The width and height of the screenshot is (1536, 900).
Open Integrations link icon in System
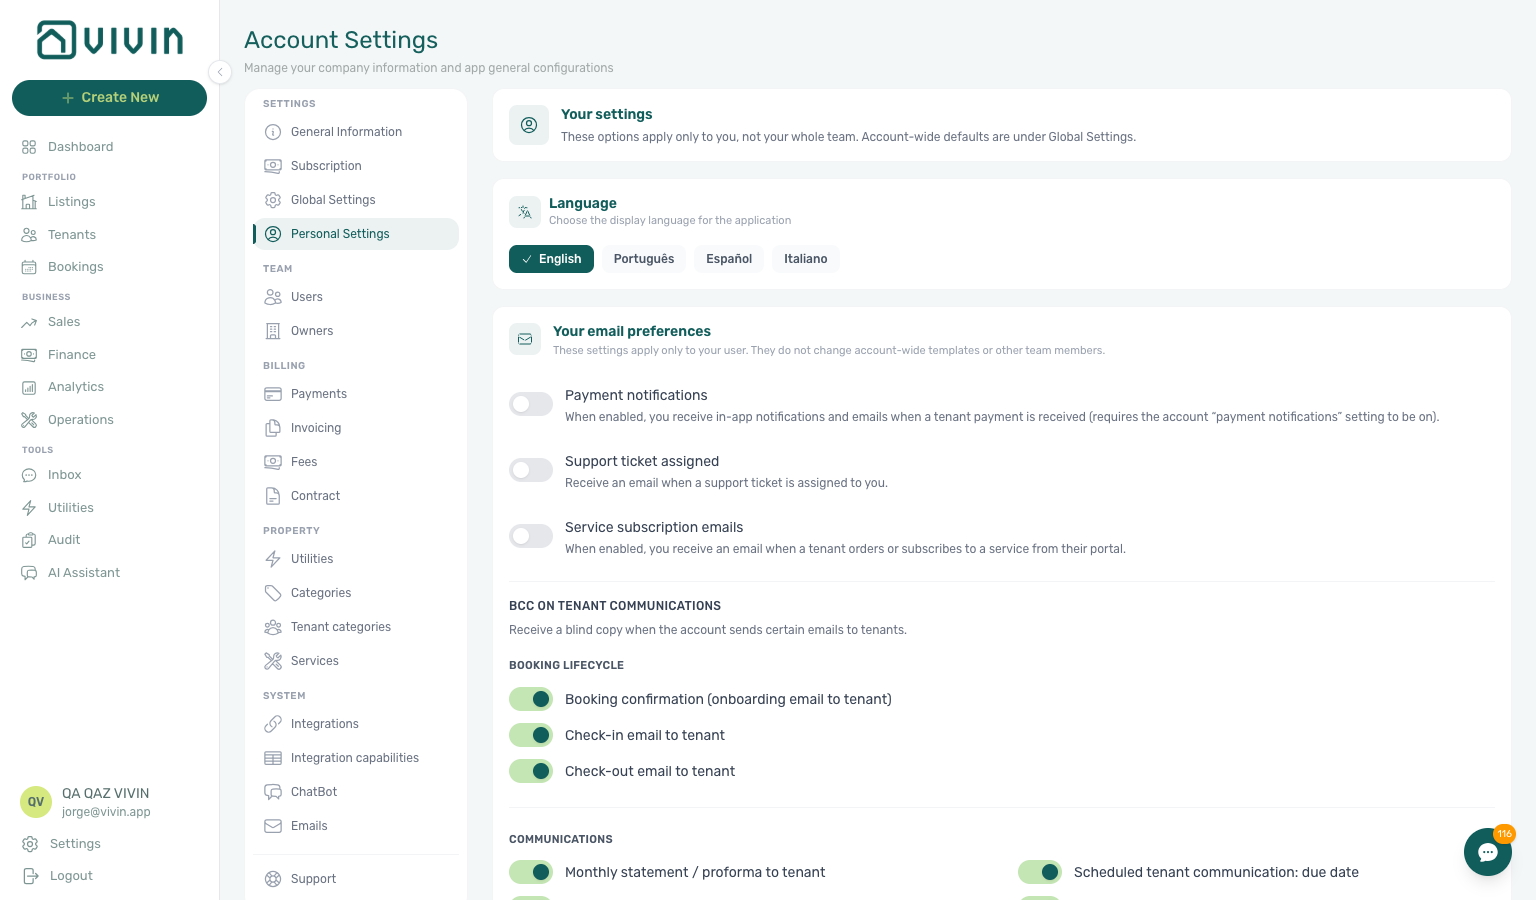tap(273, 724)
